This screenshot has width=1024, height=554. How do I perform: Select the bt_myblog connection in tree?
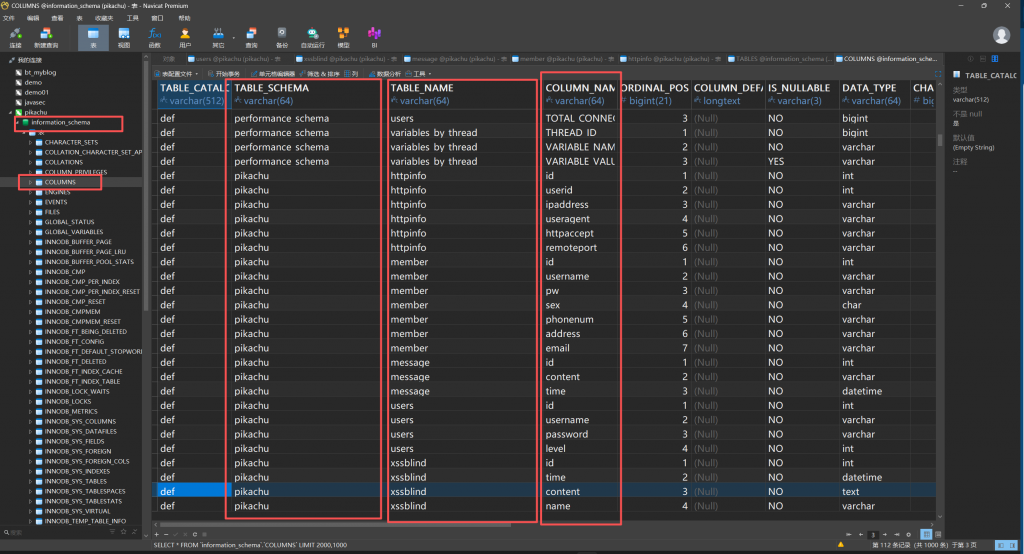tap(38, 72)
